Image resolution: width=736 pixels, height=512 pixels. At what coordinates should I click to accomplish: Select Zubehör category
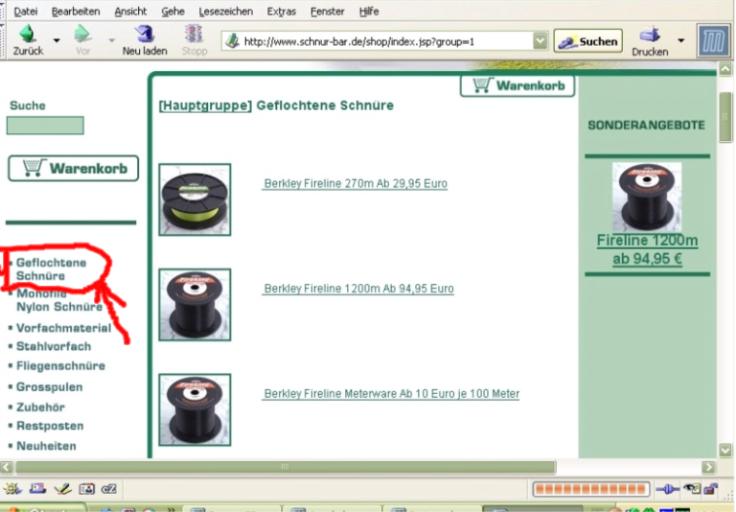point(40,407)
